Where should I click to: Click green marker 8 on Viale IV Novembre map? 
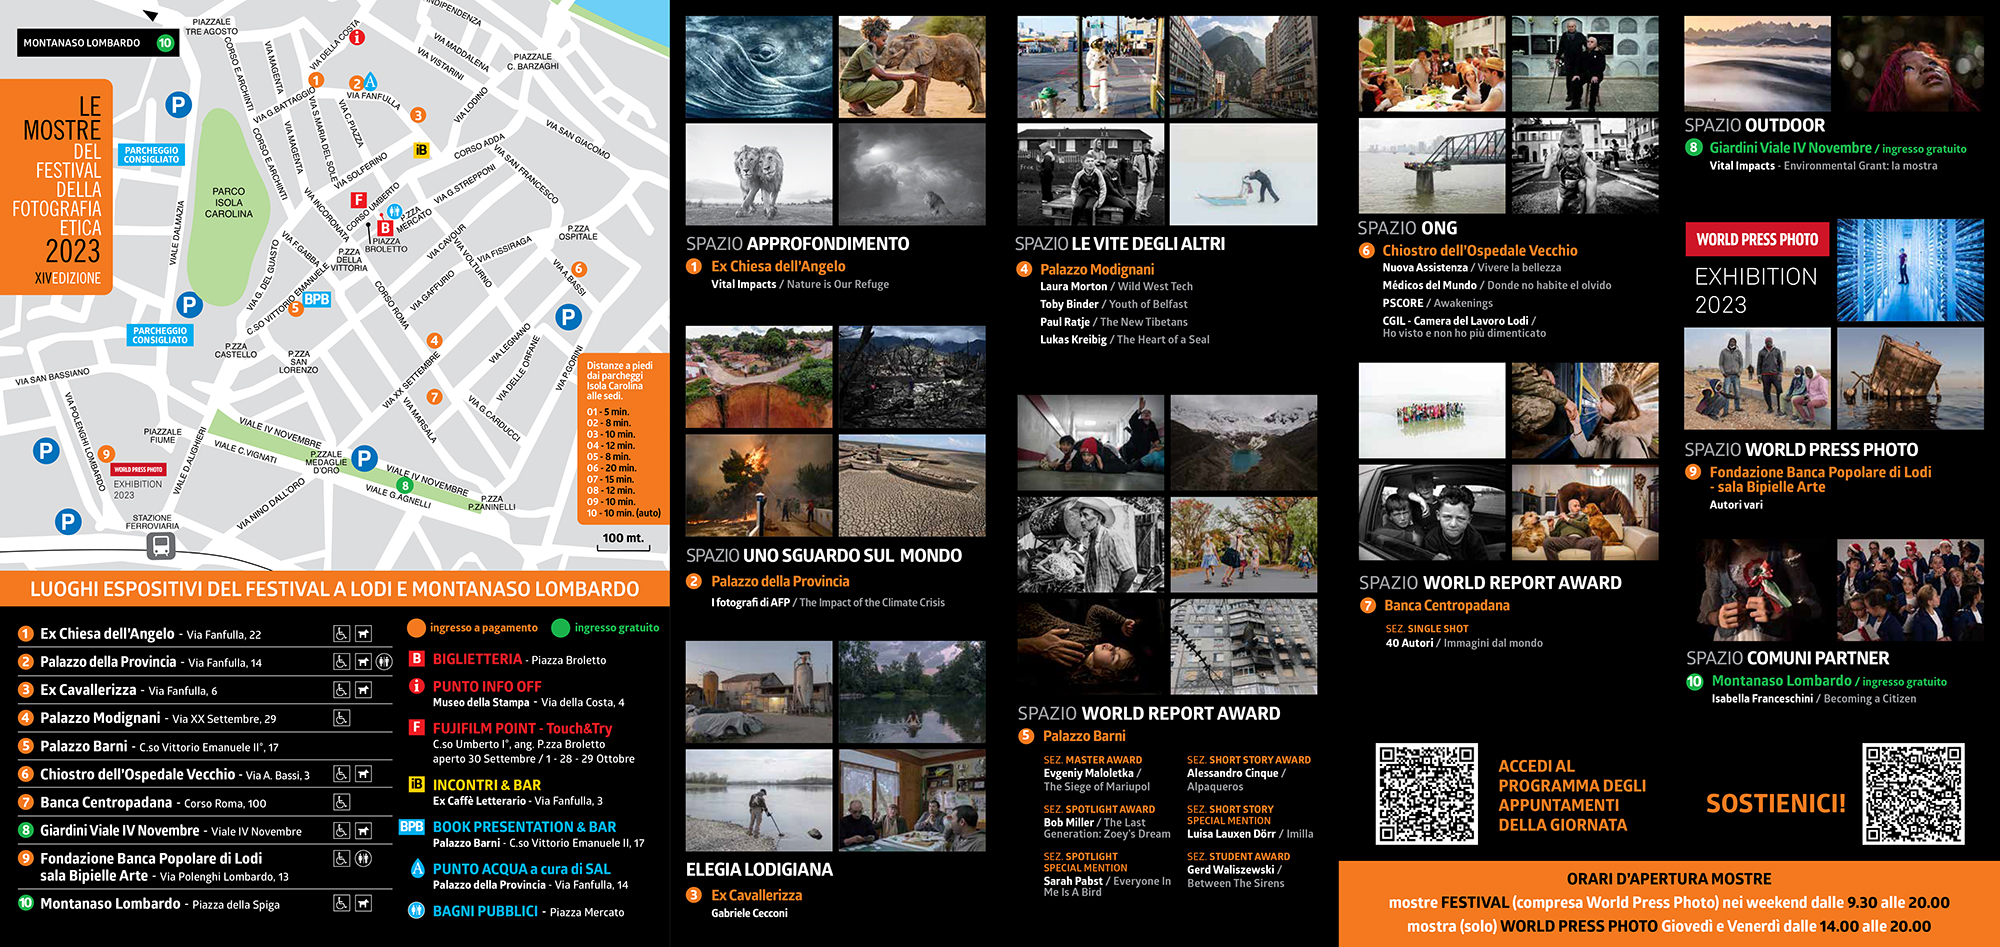coord(405,486)
